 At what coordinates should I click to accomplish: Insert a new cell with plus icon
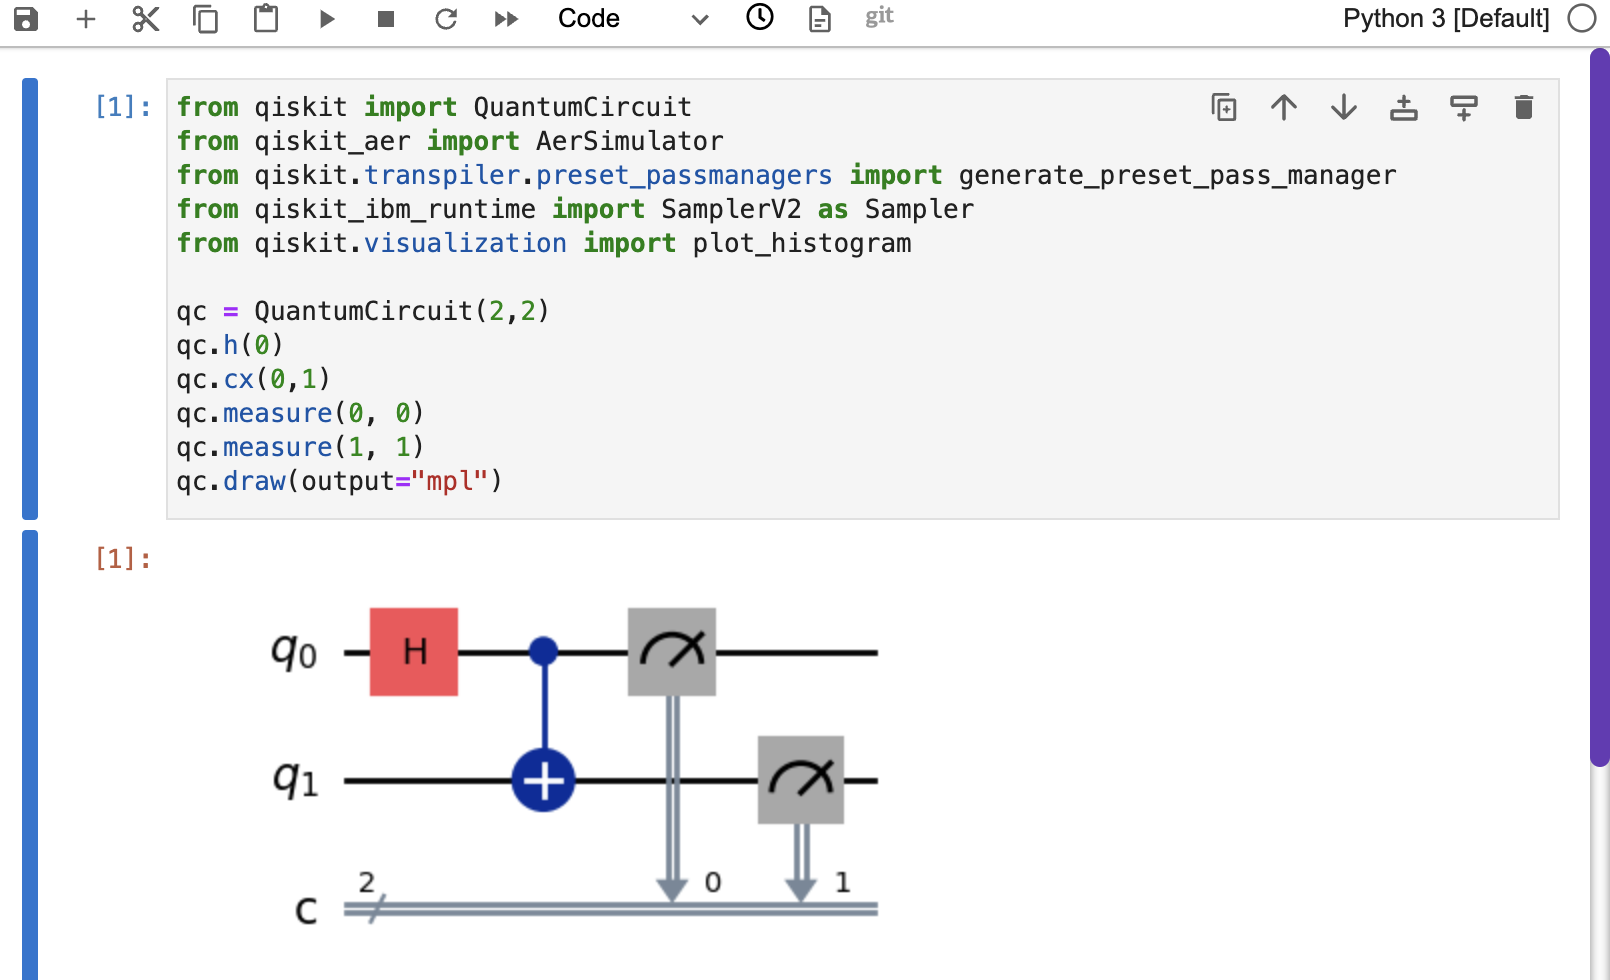point(86,19)
